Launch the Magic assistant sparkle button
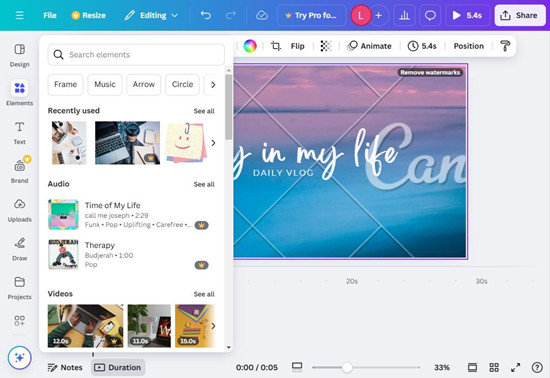The height and width of the screenshot is (378, 550). (x=20, y=358)
